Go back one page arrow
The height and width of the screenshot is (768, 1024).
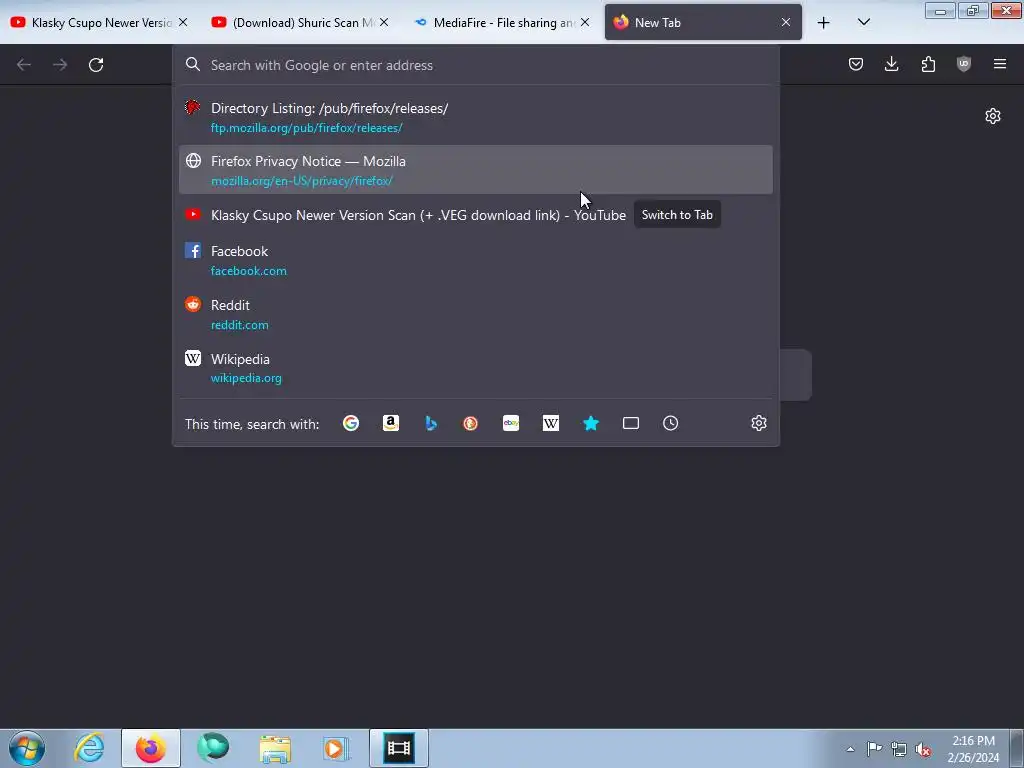point(24,65)
